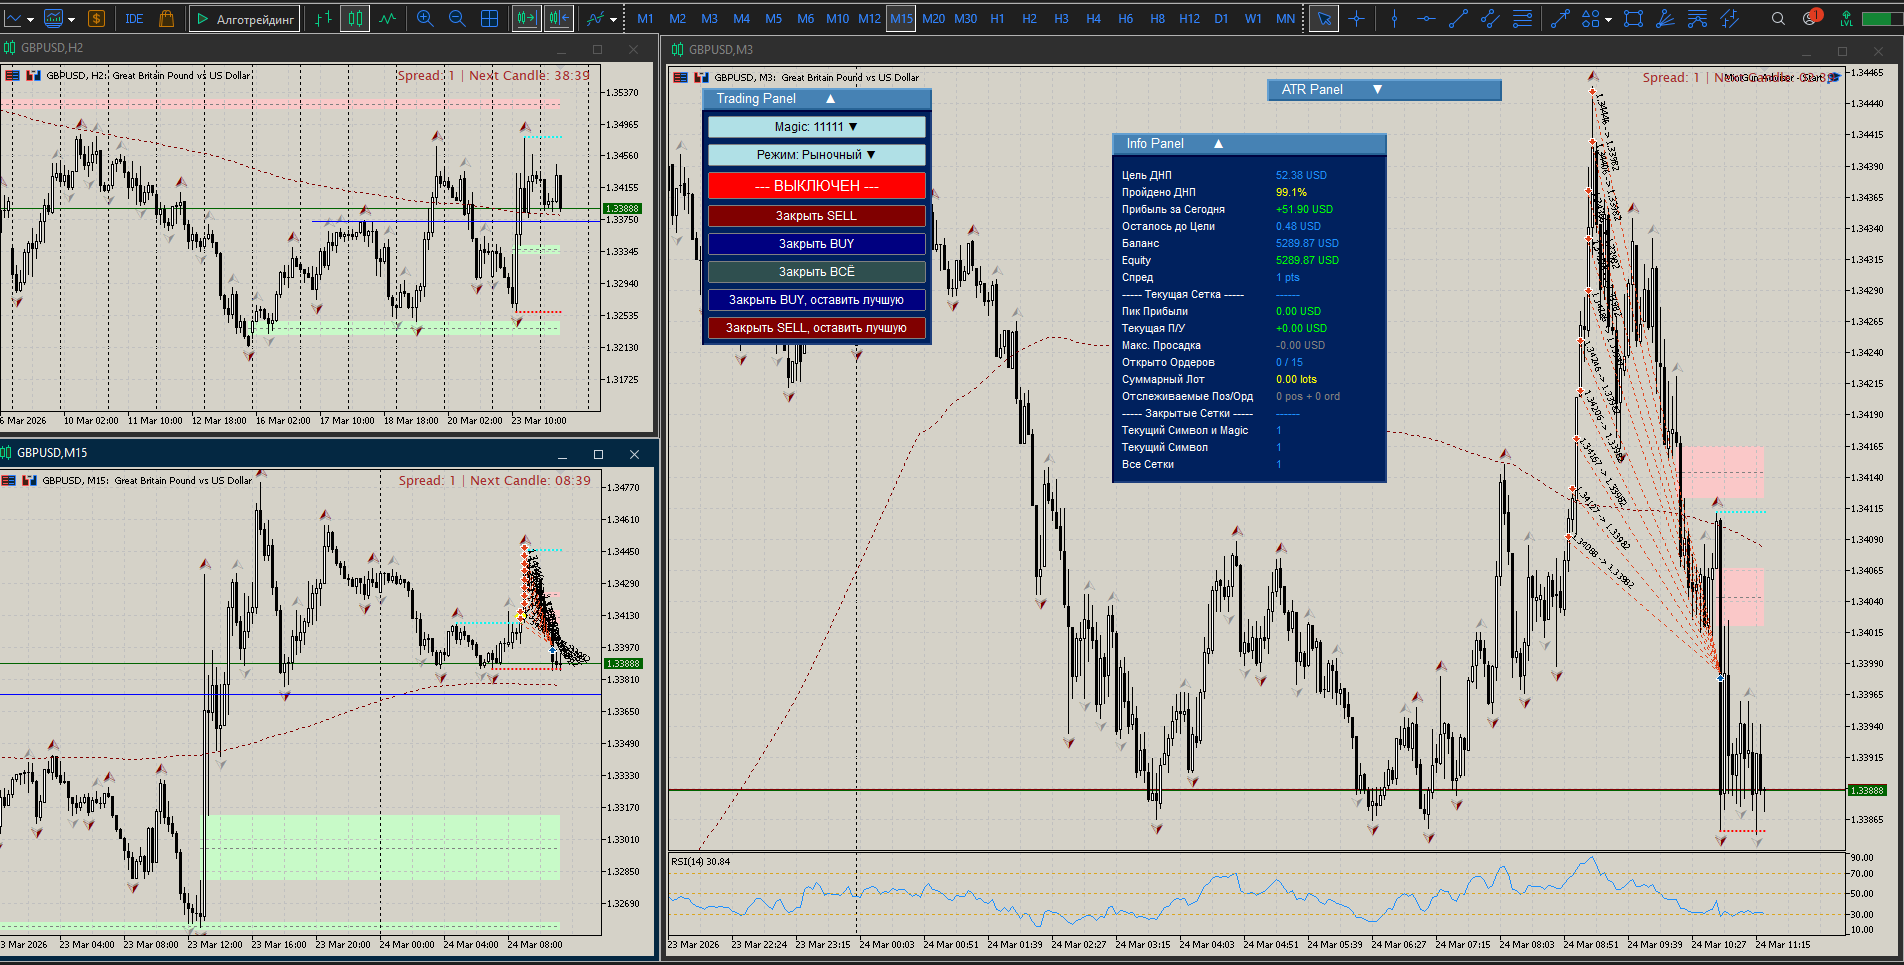Select the H1 timeframe
This screenshot has height=965, width=1904.
[997, 19]
